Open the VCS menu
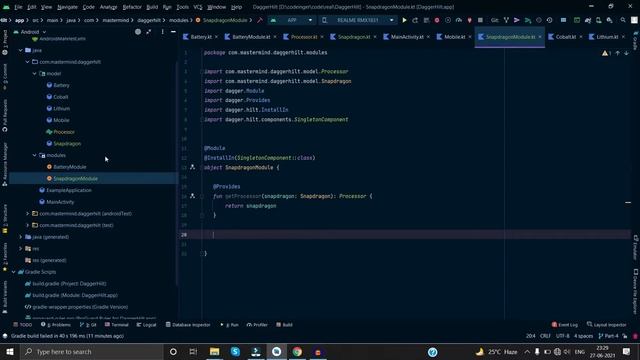640x360 pixels. tap(198, 7)
